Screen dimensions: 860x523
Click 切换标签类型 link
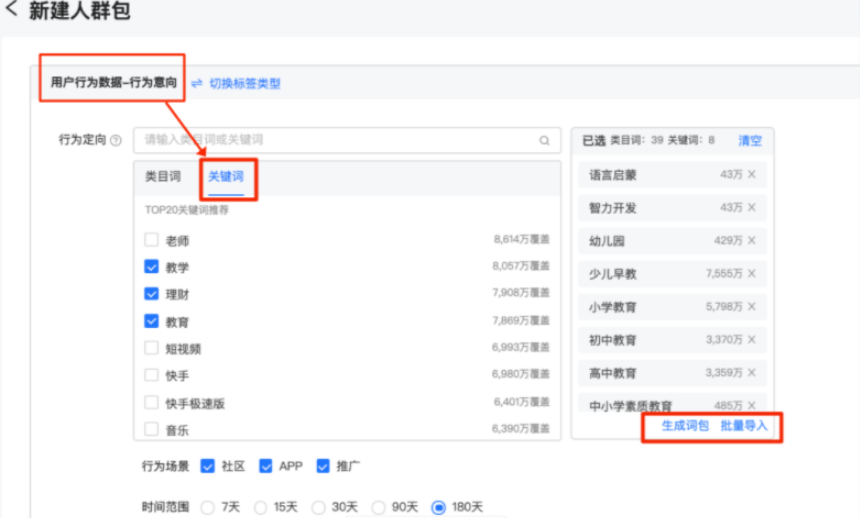[x=236, y=84]
